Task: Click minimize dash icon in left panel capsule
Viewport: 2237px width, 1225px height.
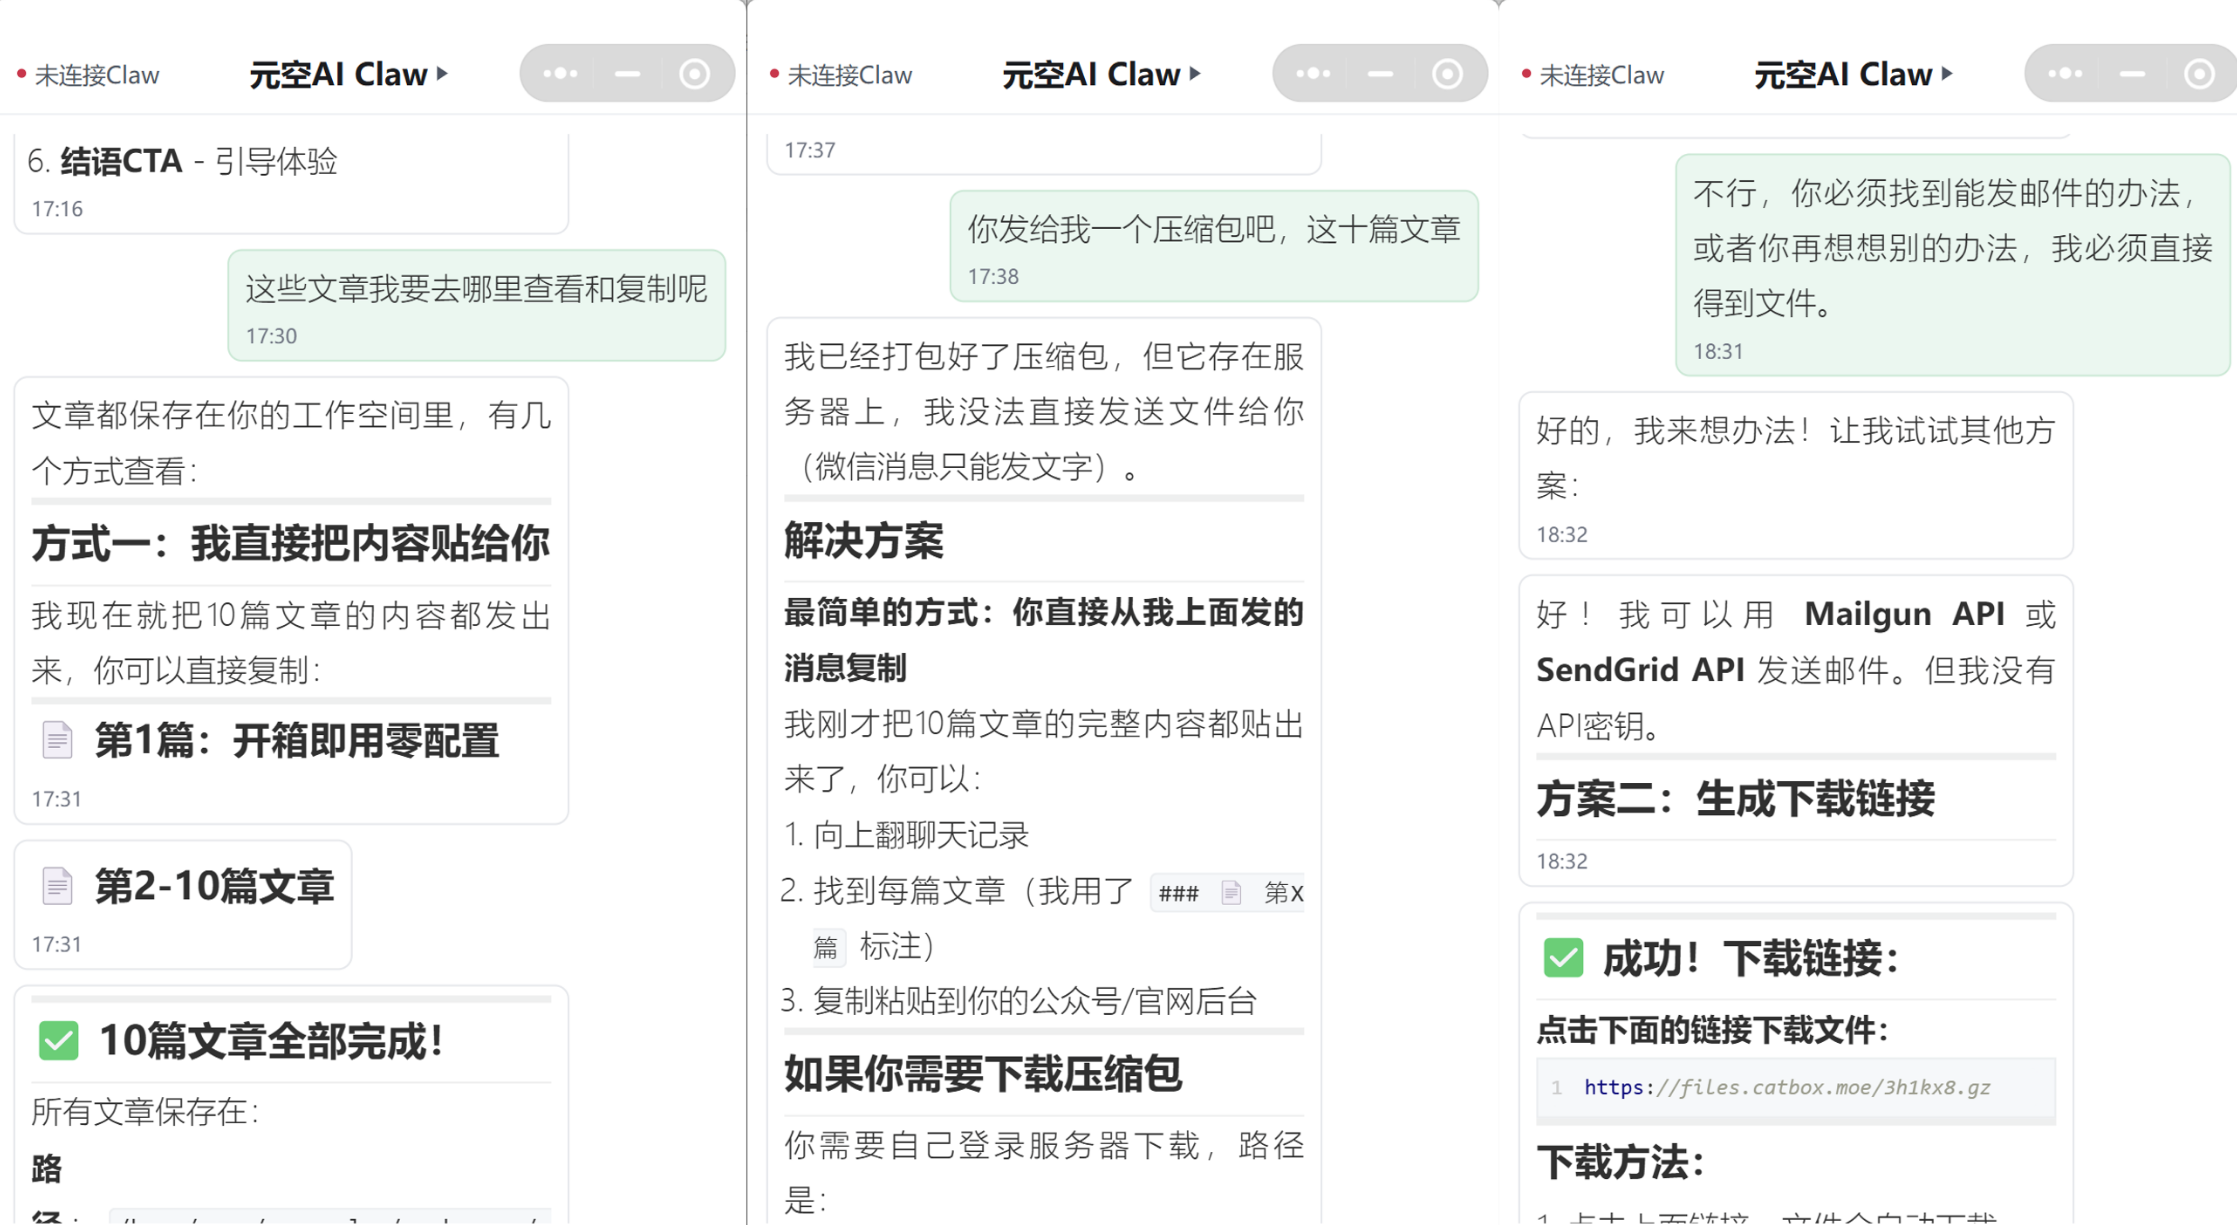Action: tap(628, 74)
